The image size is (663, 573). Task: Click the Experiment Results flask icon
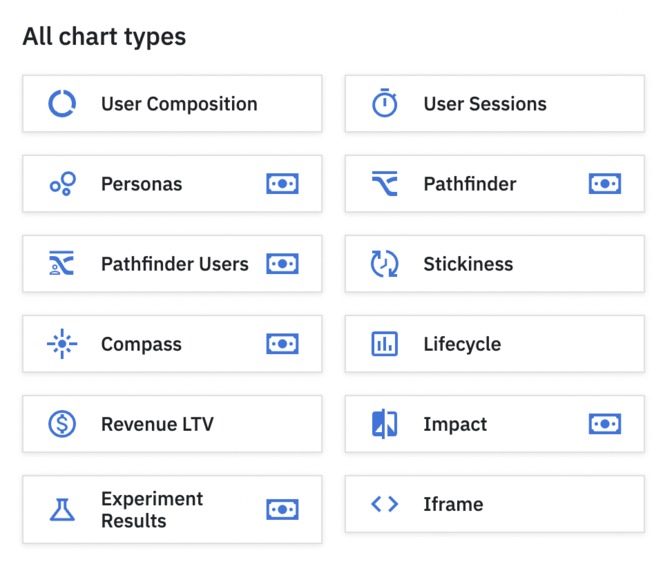pos(62,510)
